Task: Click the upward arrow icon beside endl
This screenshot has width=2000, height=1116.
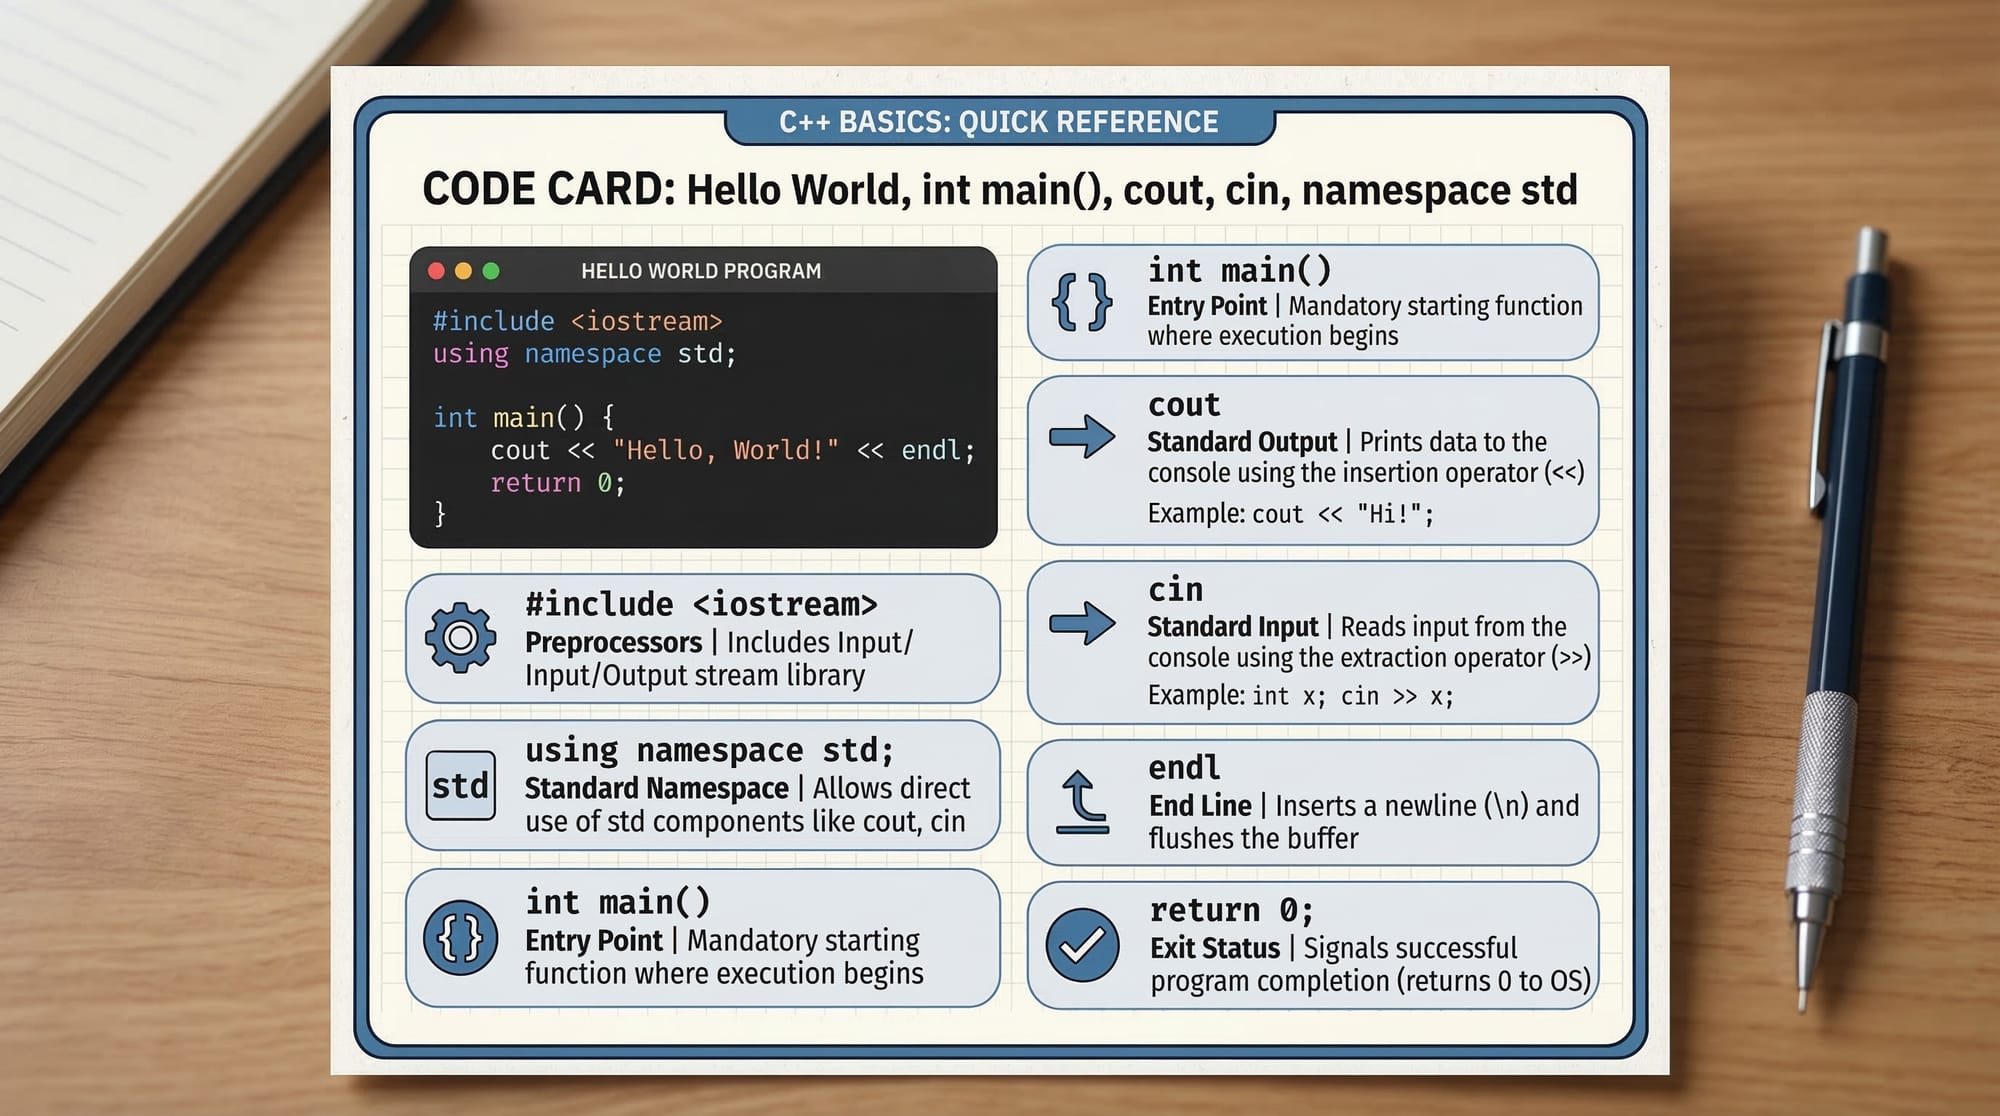Action: tap(1082, 802)
